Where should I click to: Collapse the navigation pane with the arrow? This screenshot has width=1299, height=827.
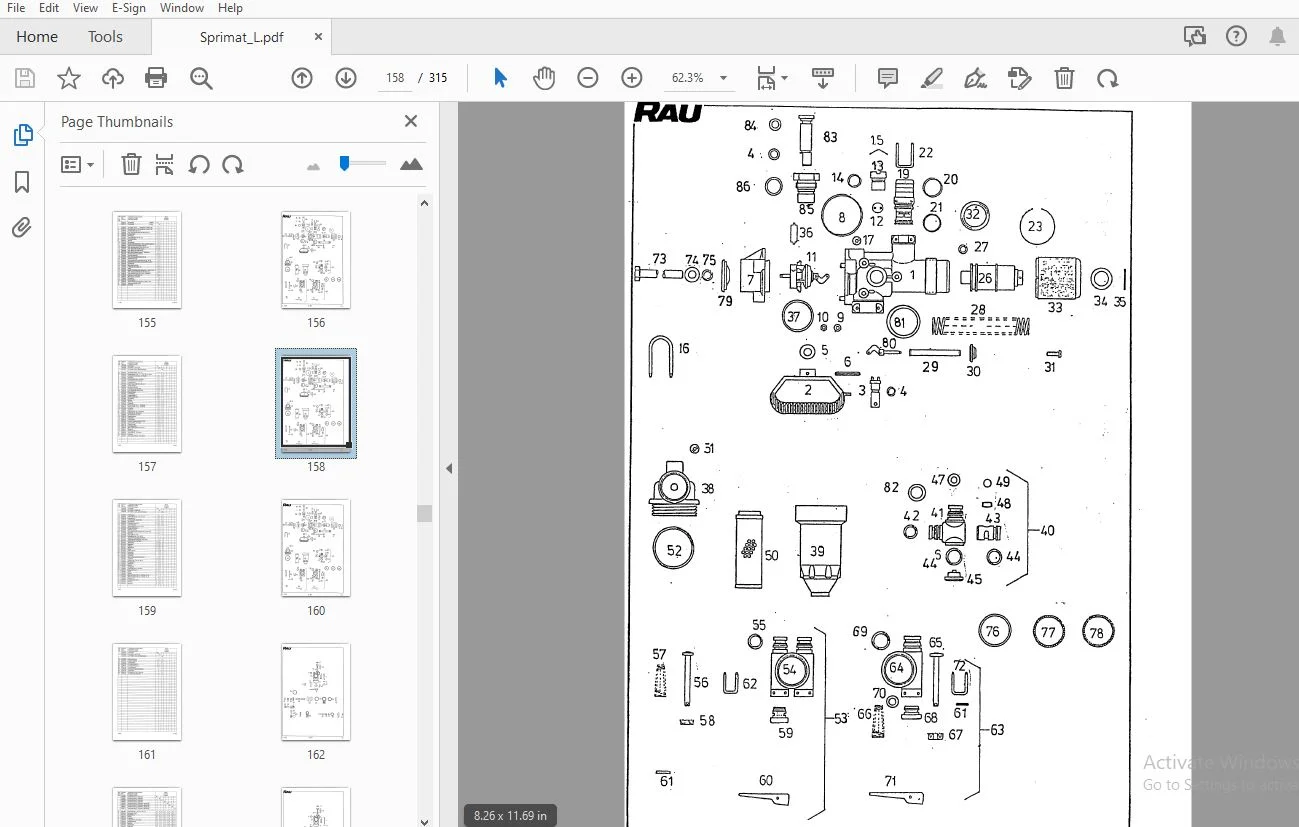[449, 468]
